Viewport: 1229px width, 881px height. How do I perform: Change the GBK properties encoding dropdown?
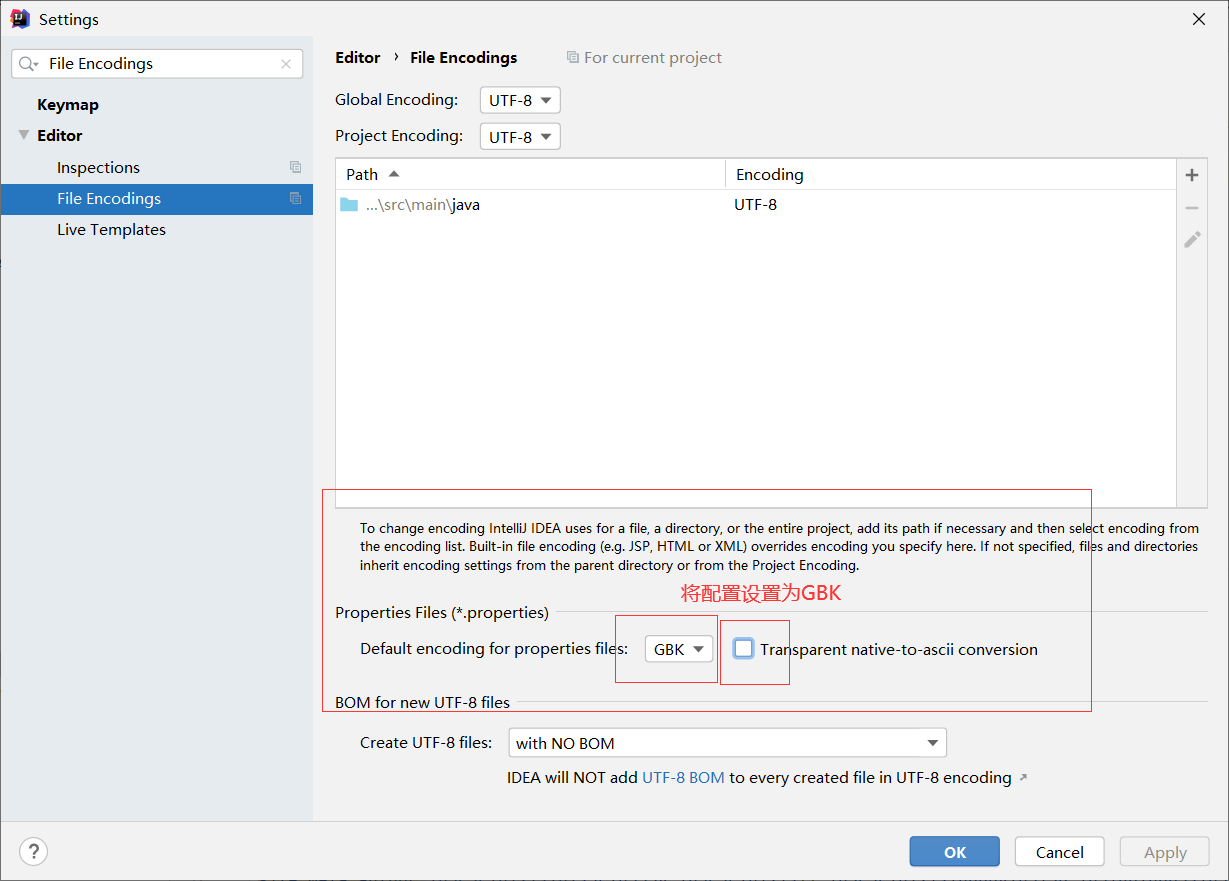click(678, 648)
